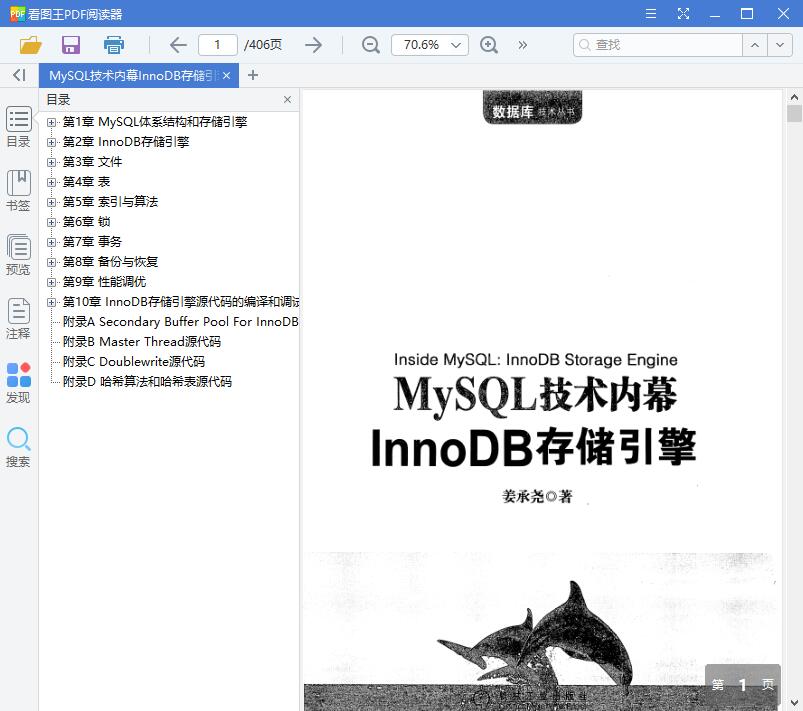803x711 pixels.
Task: Open 附录B Master Thread源代码
Action: (142, 342)
